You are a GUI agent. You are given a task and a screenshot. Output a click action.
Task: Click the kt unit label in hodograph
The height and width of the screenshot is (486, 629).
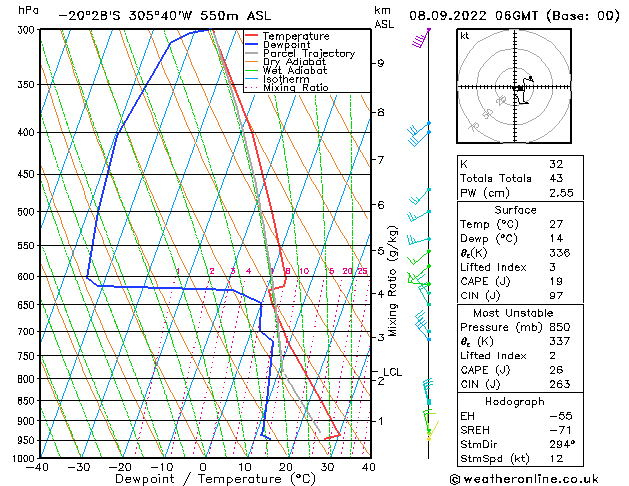coord(465,36)
